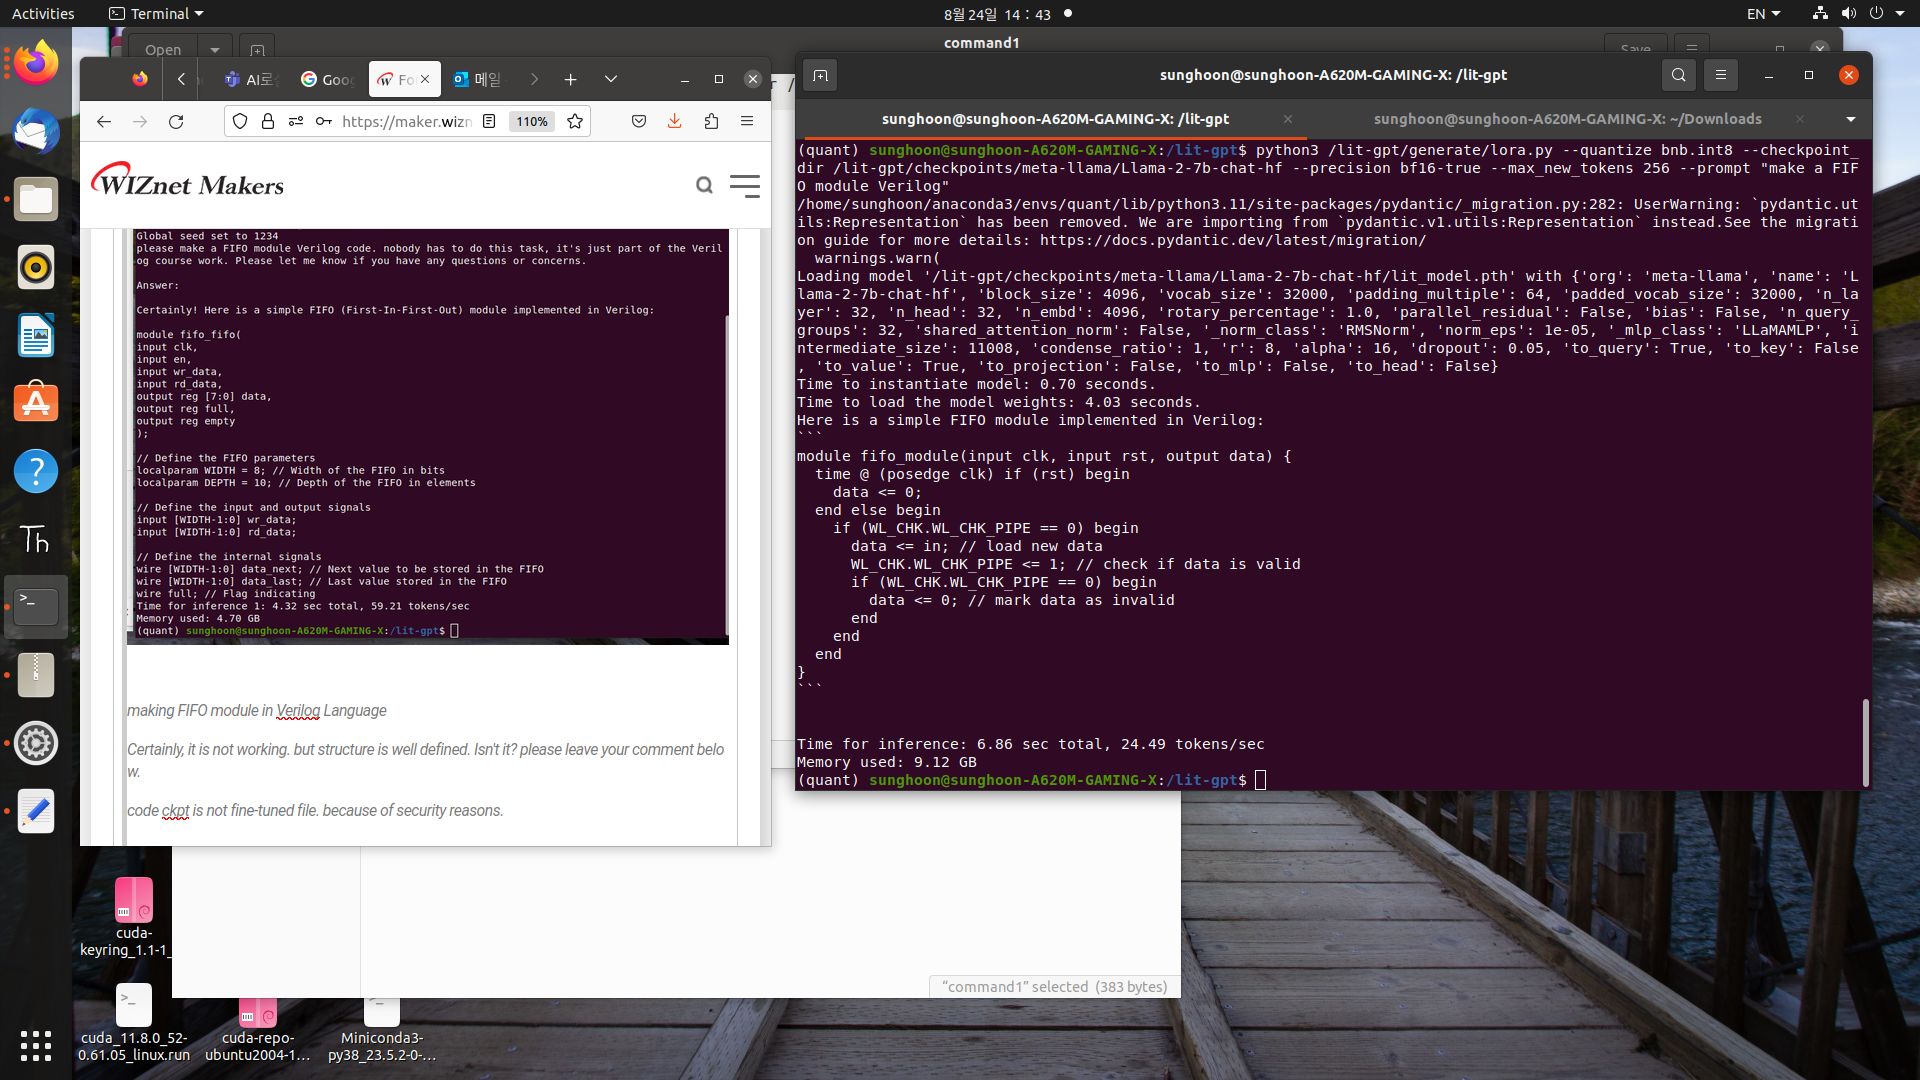Image resolution: width=1920 pixels, height=1080 pixels.
Task: View site security padlock info
Action: click(x=268, y=121)
